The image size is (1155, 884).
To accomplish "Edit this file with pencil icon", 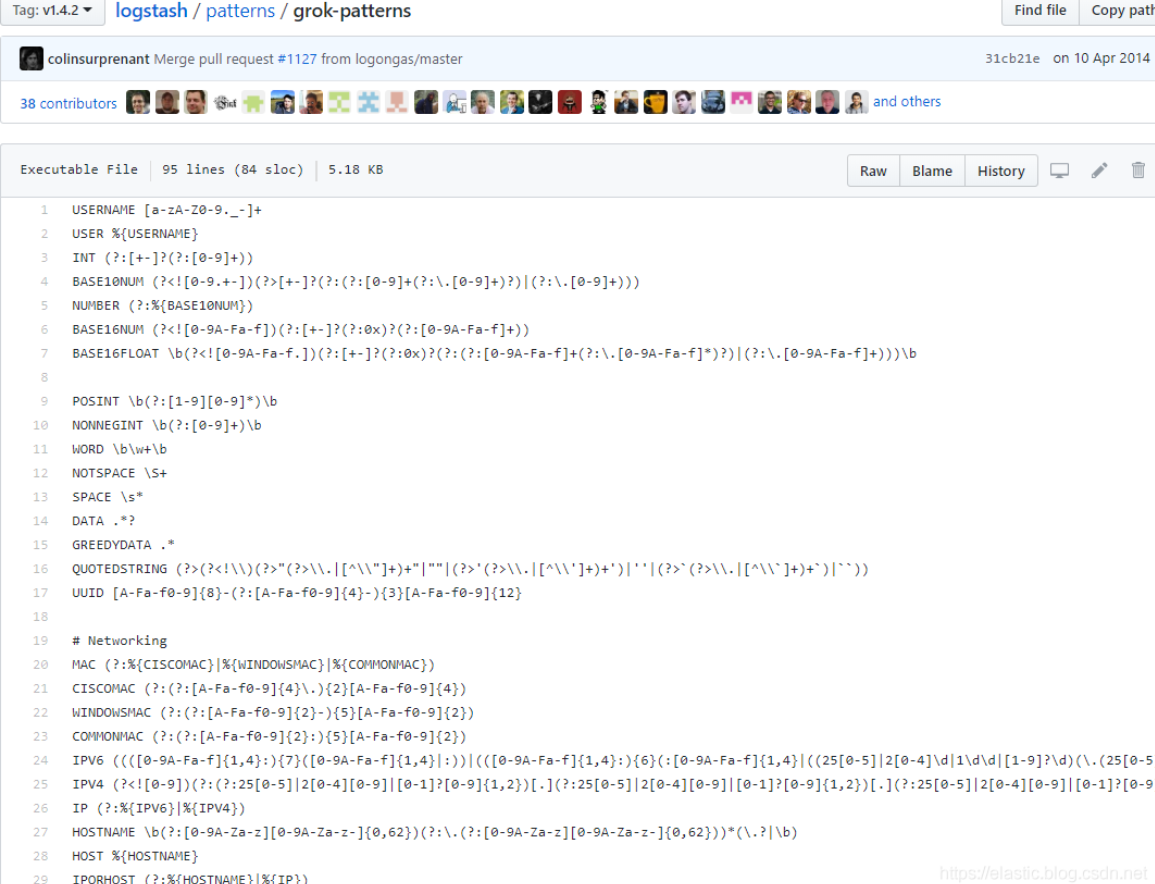I will 1099,171.
